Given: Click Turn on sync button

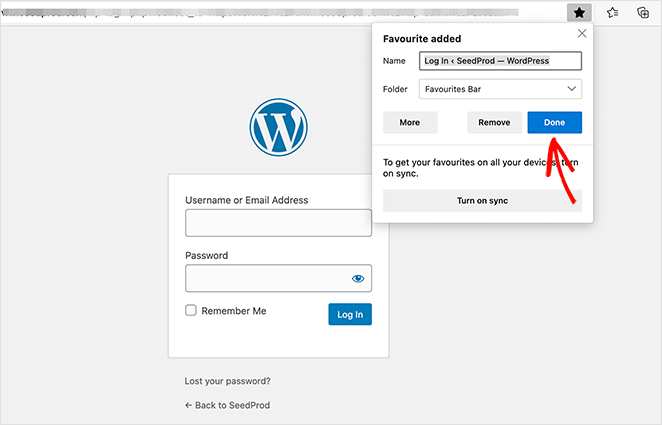Looking at the screenshot, I should (x=482, y=201).
